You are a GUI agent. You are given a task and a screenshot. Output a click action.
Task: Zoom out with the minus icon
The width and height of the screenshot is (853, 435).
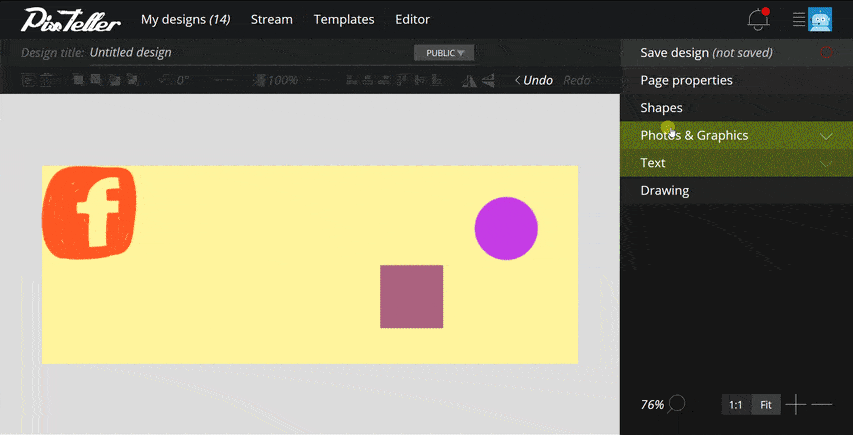(x=822, y=405)
